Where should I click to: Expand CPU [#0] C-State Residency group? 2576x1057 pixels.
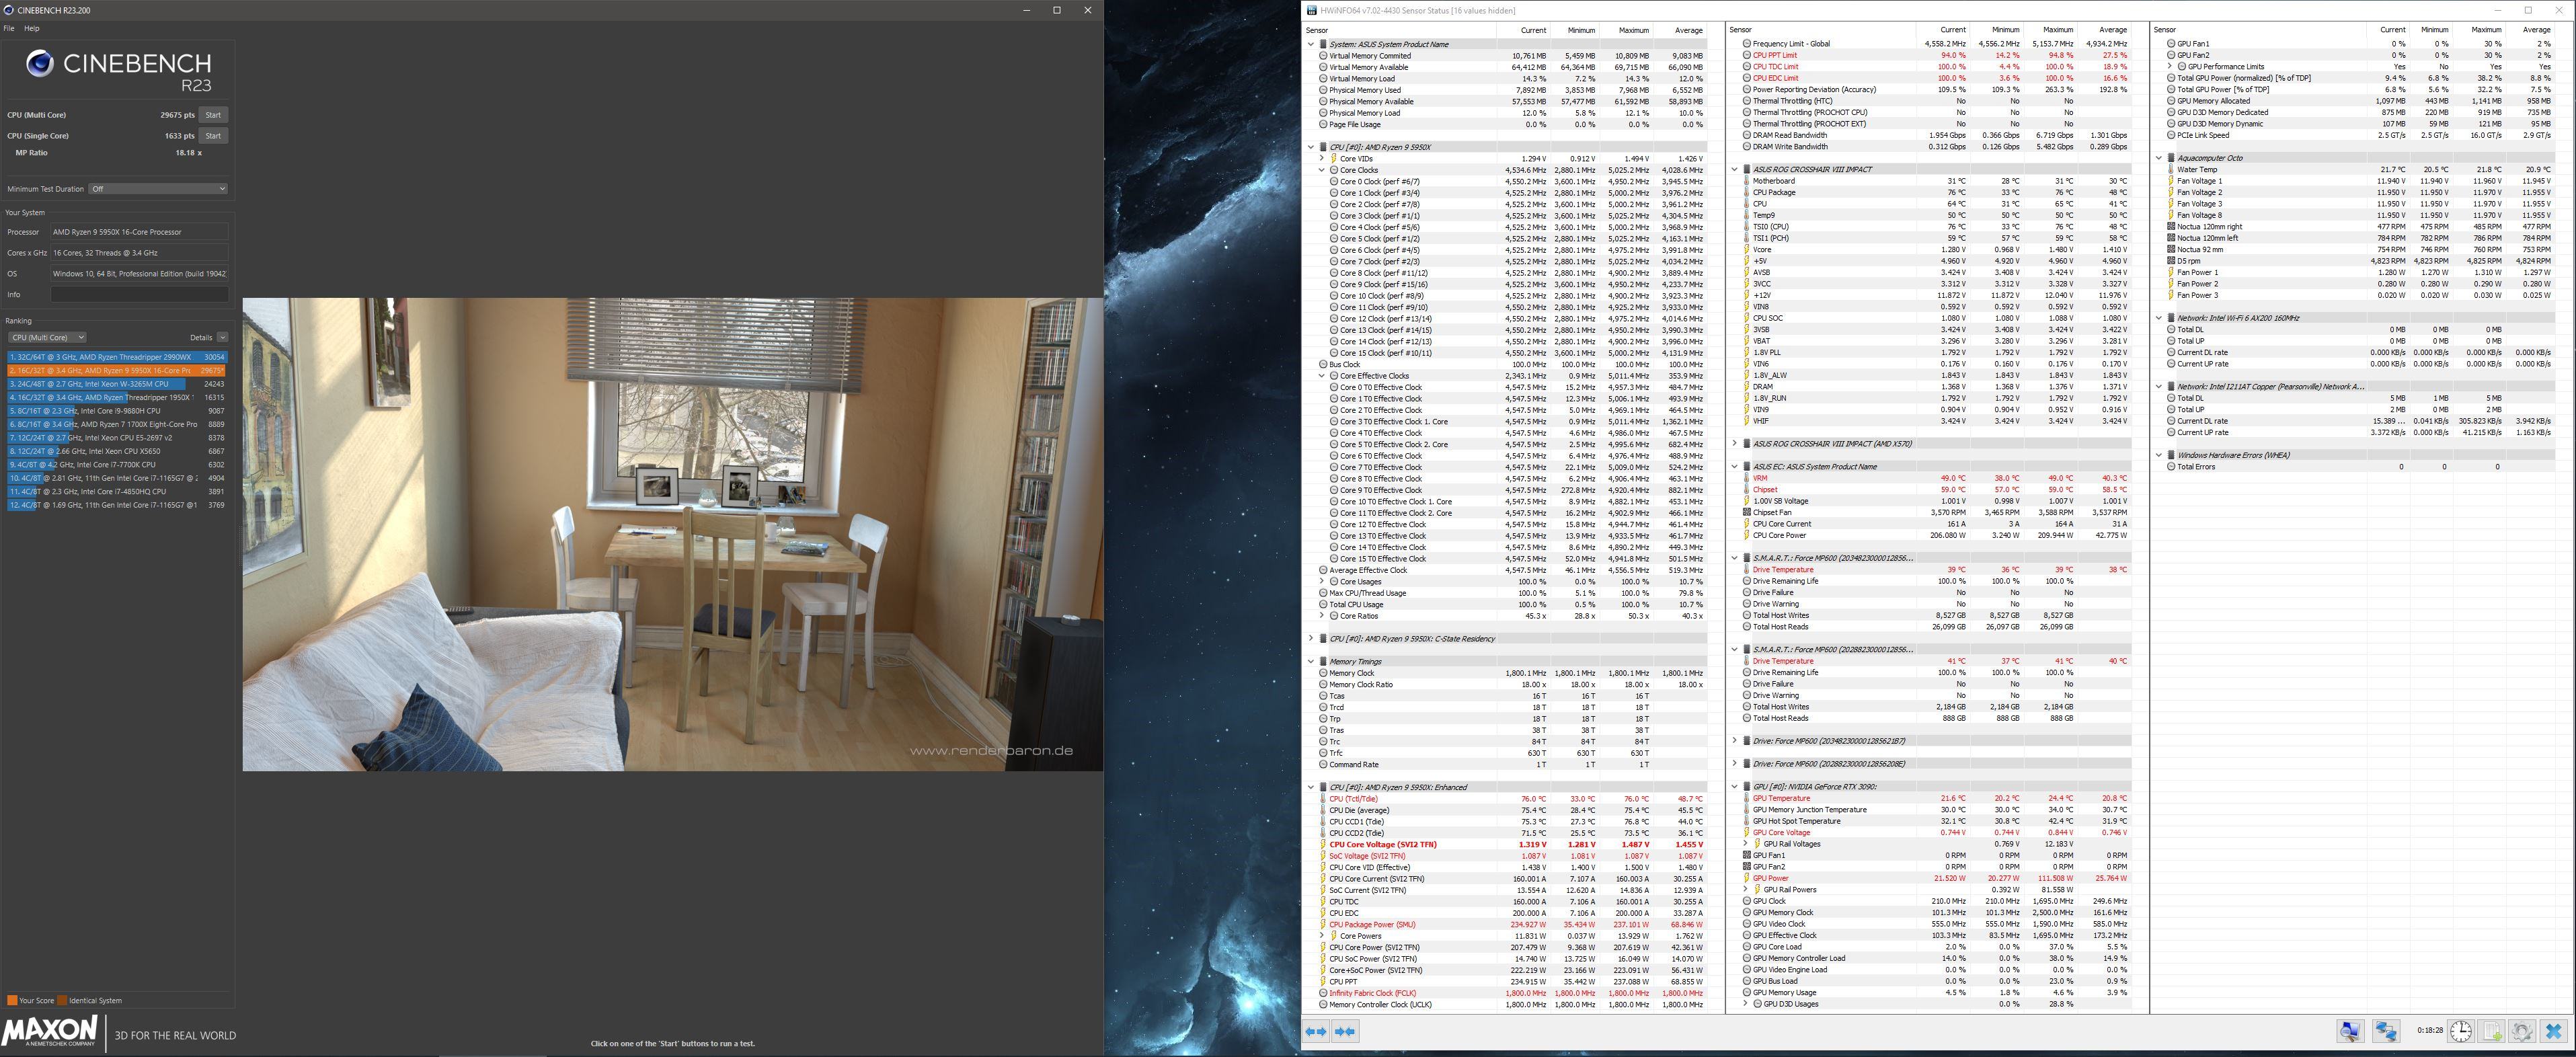(1311, 638)
